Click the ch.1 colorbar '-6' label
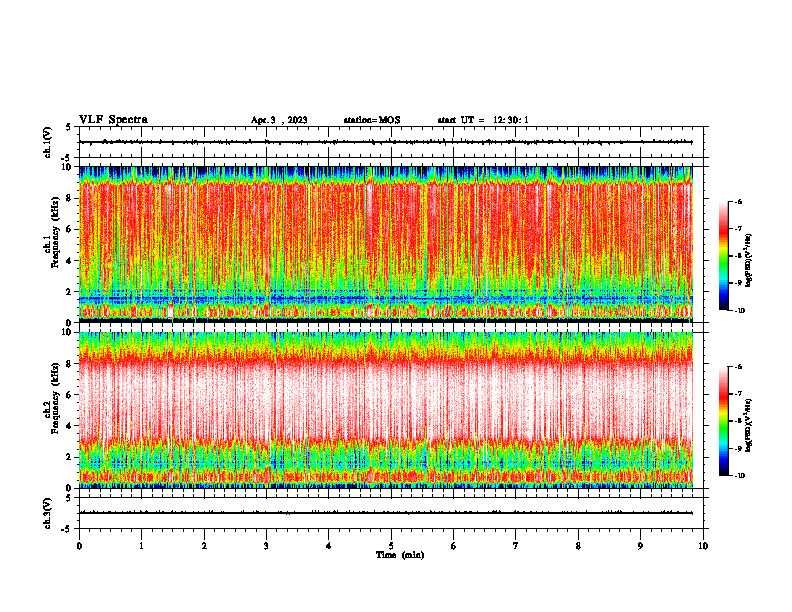The width and height of the screenshot is (792, 612). [738, 201]
